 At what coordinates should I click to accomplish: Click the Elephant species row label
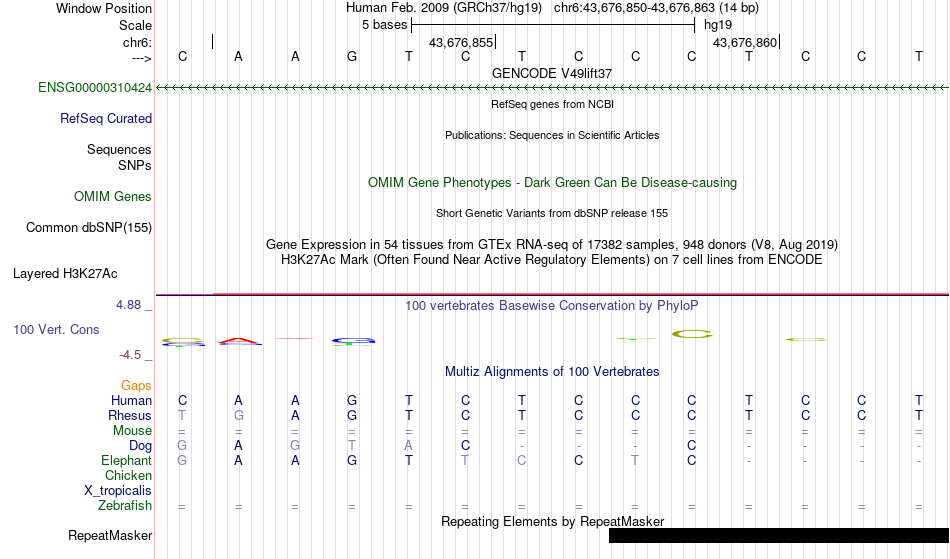126,461
